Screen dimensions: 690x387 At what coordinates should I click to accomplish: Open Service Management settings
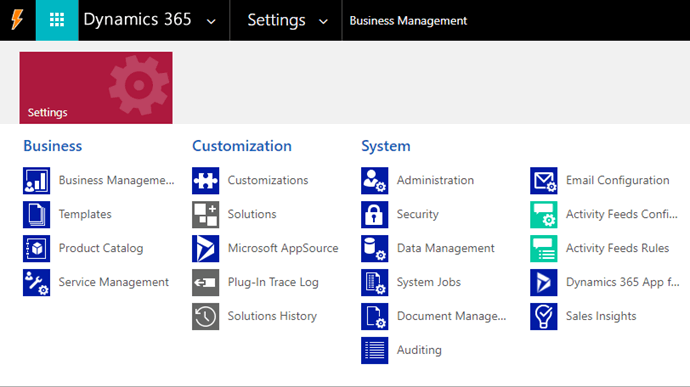pos(114,282)
